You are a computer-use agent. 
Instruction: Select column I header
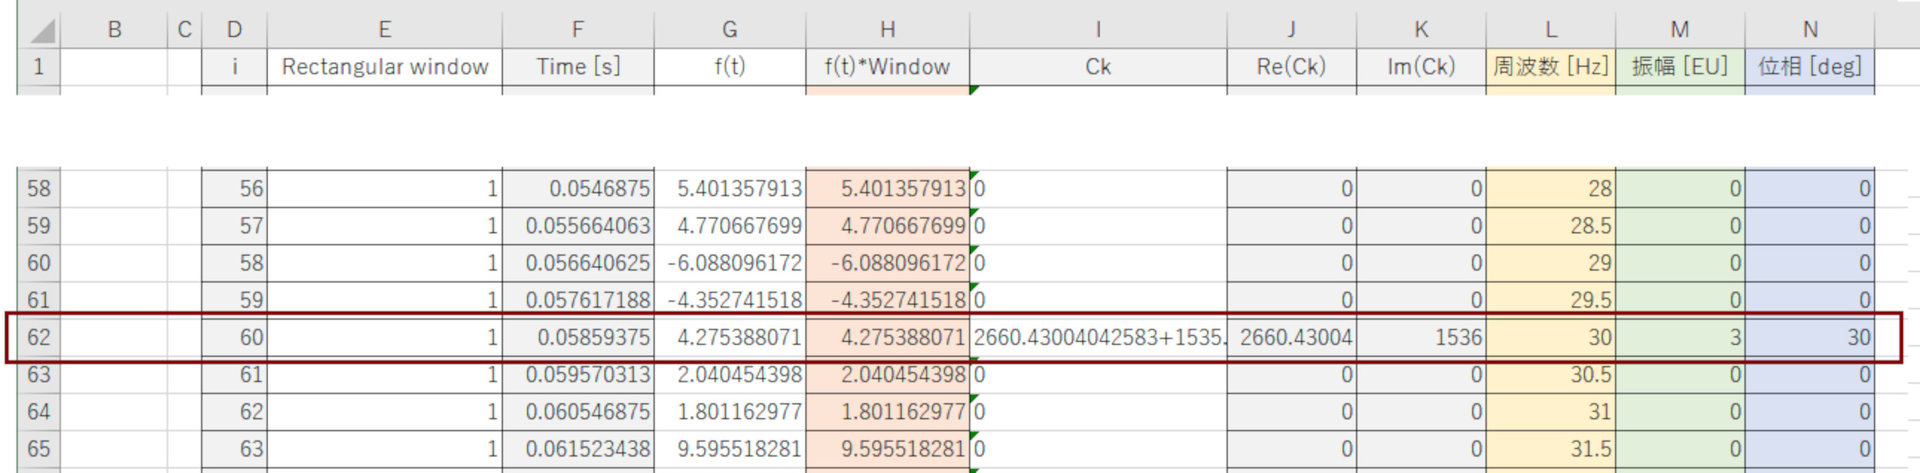click(1098, 30)
